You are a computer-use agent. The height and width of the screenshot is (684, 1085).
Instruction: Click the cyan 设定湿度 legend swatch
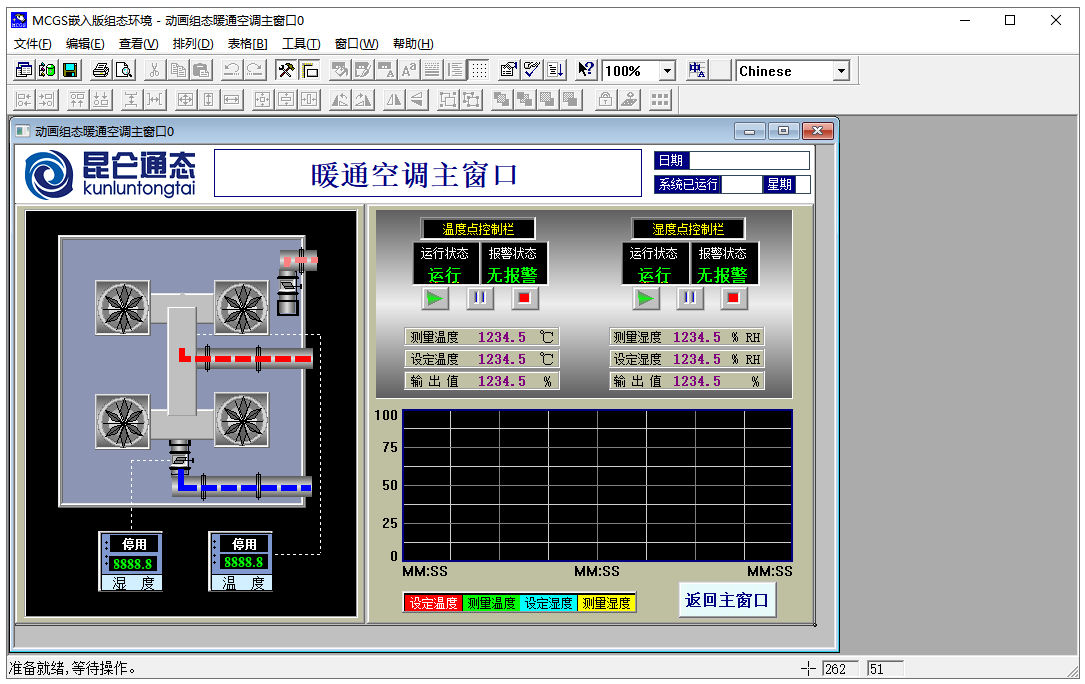pos(548,603)
